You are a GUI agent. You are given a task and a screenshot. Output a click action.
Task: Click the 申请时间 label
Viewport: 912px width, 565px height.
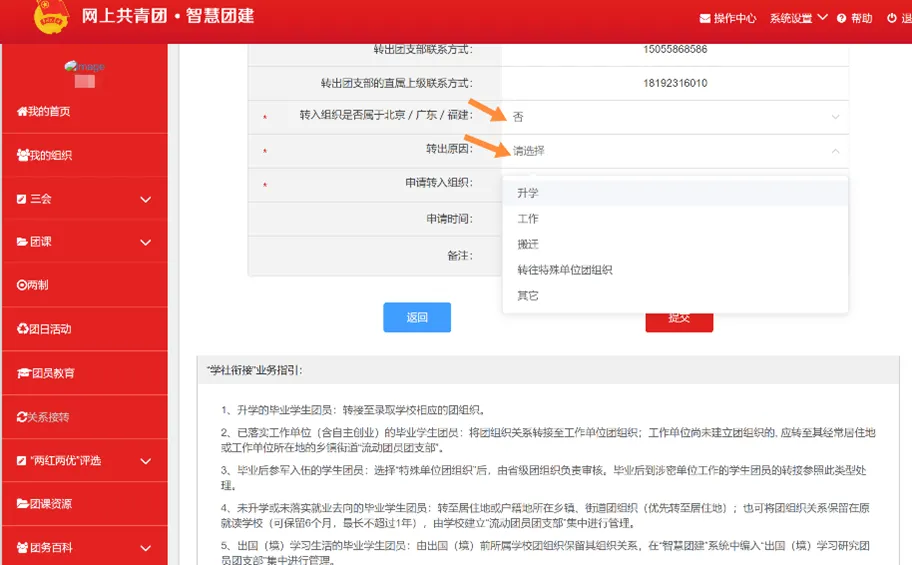[450, 219]
